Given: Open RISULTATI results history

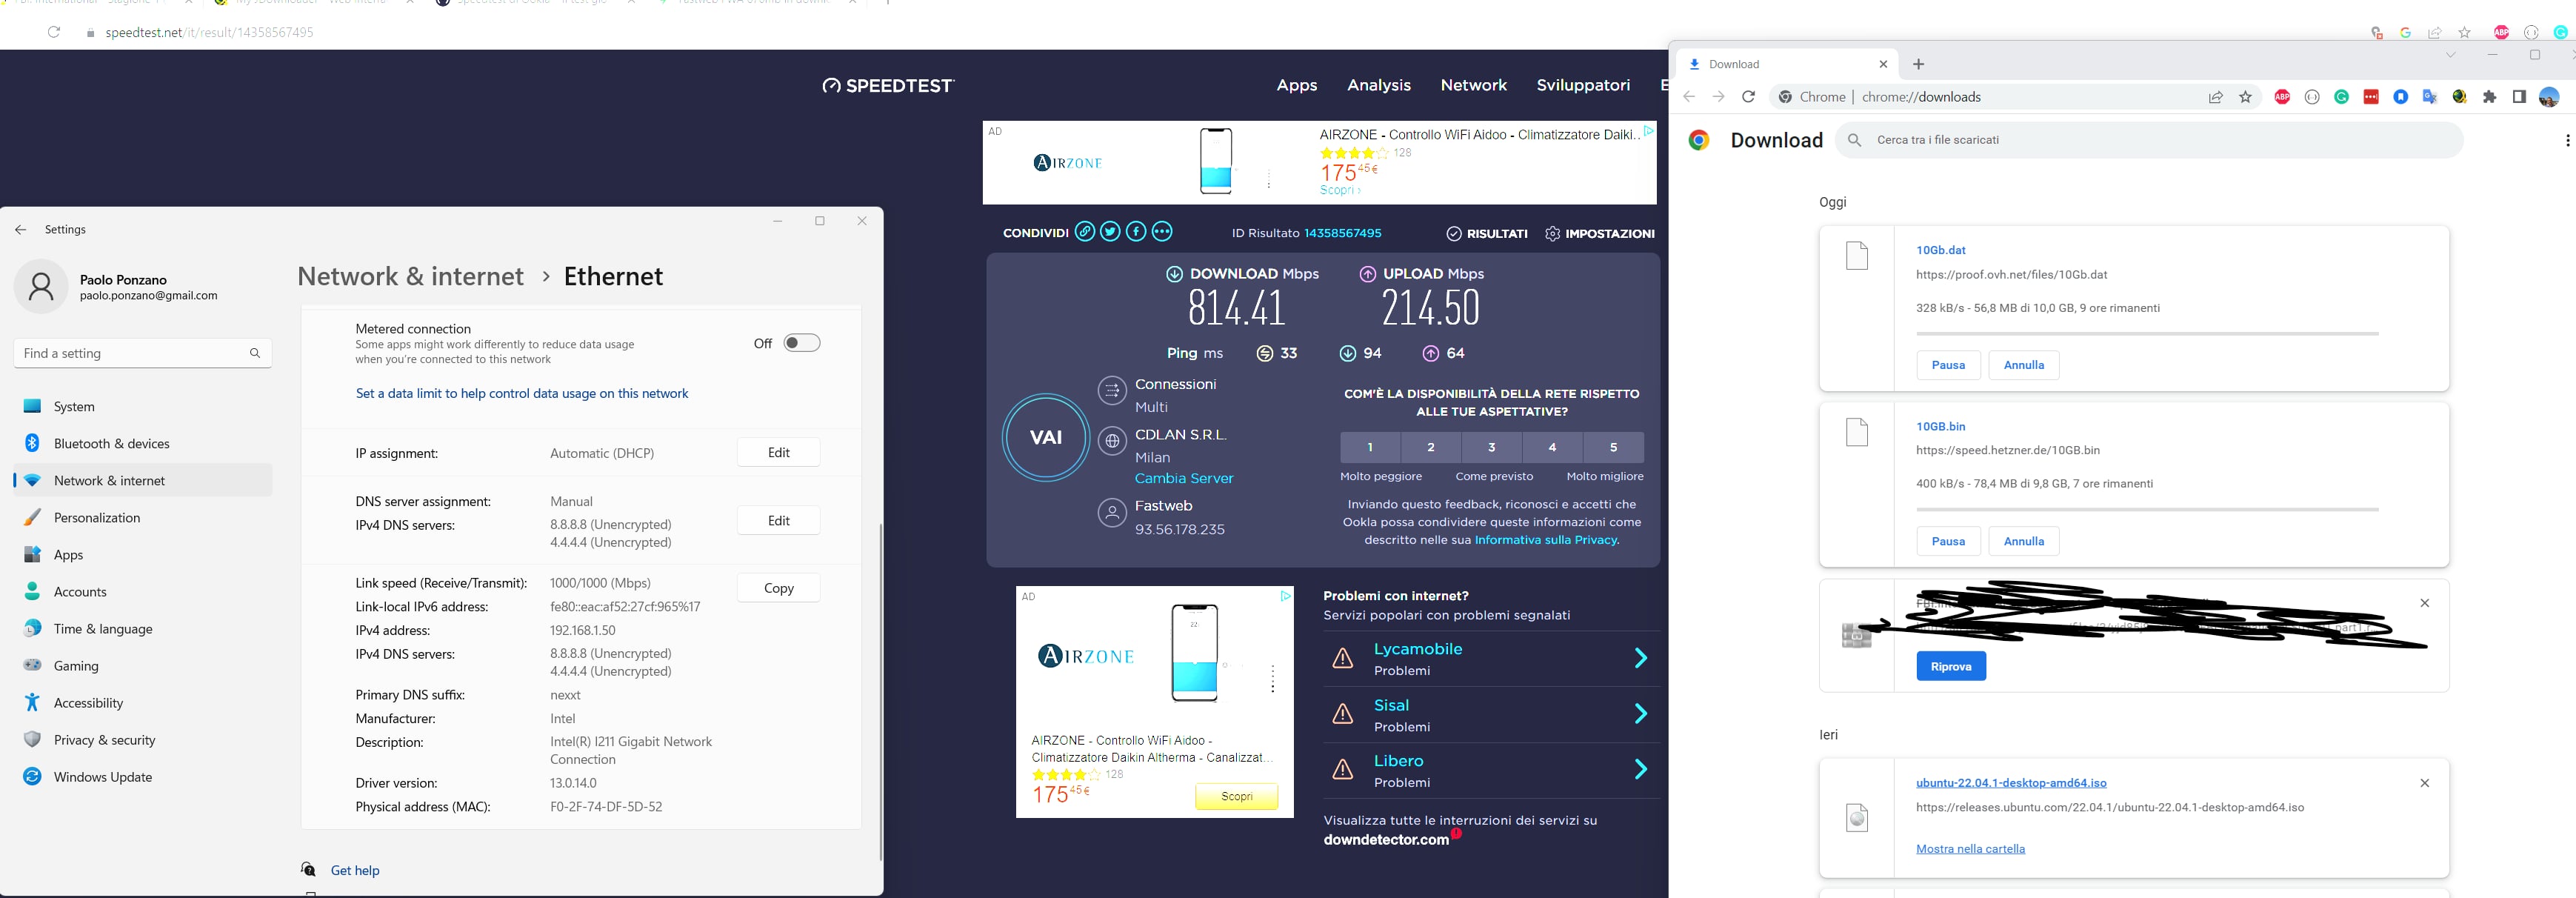Looking at the screenshot, I should tap(1487, 233).
